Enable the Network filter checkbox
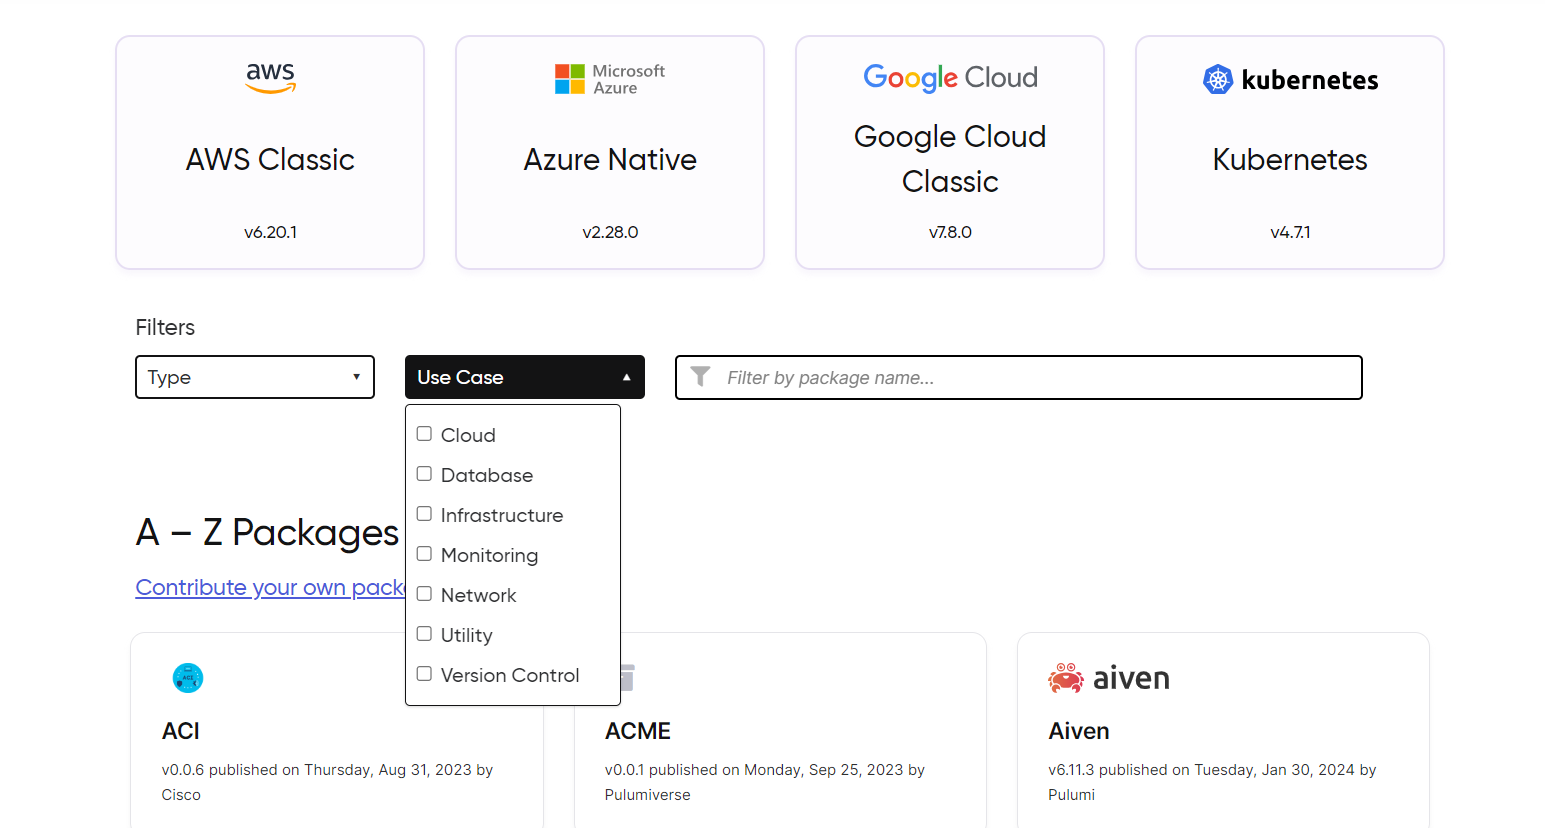This screenshot has height=828, width=1545. (424, 593)
